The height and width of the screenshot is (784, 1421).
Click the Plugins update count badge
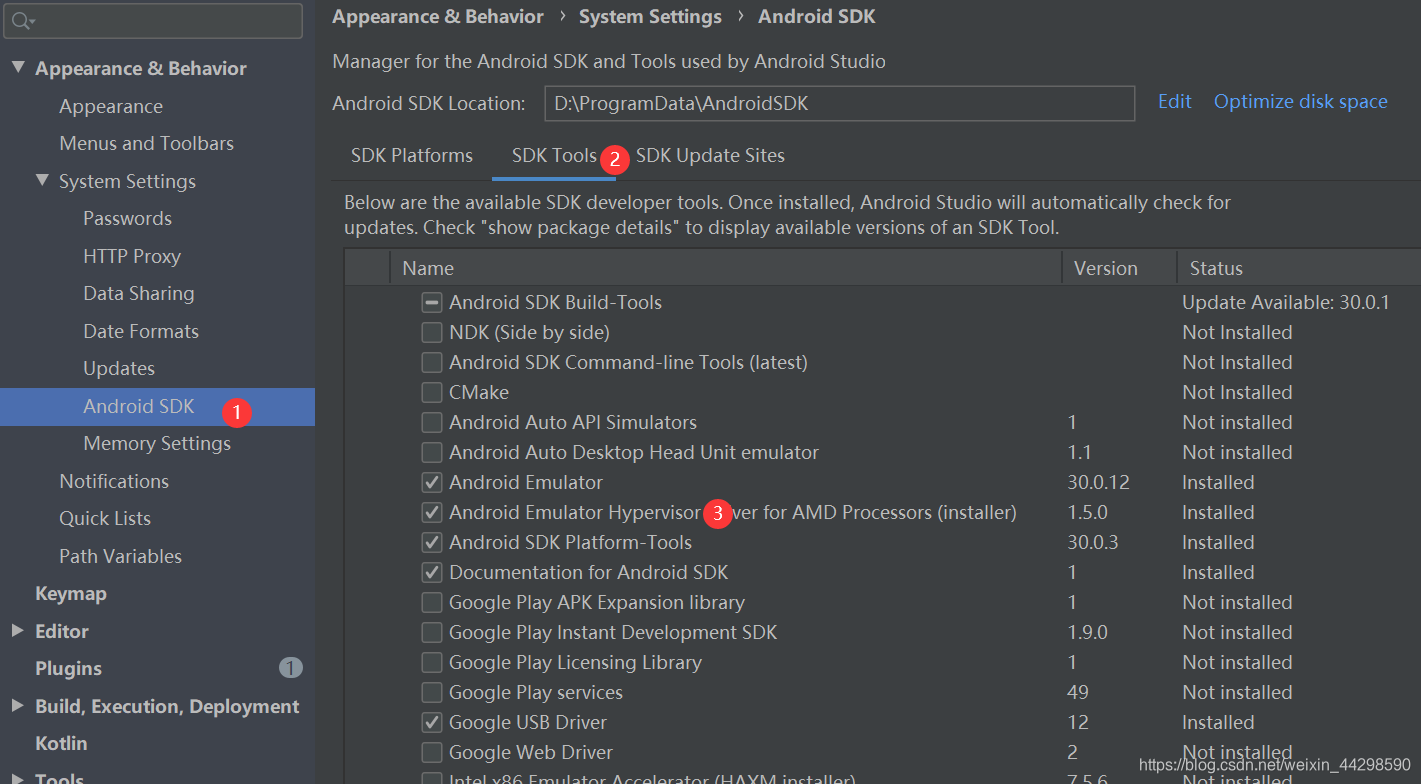pyautogui.click(x=291, y=668)
